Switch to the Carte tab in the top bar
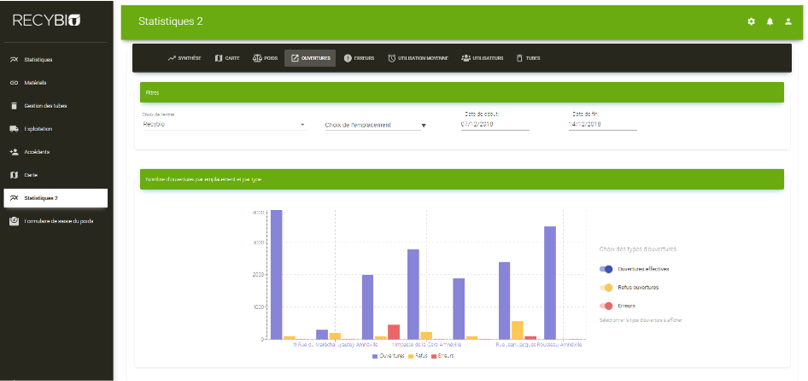This screenshot has width=808, height=381. (x=227, y=58)
